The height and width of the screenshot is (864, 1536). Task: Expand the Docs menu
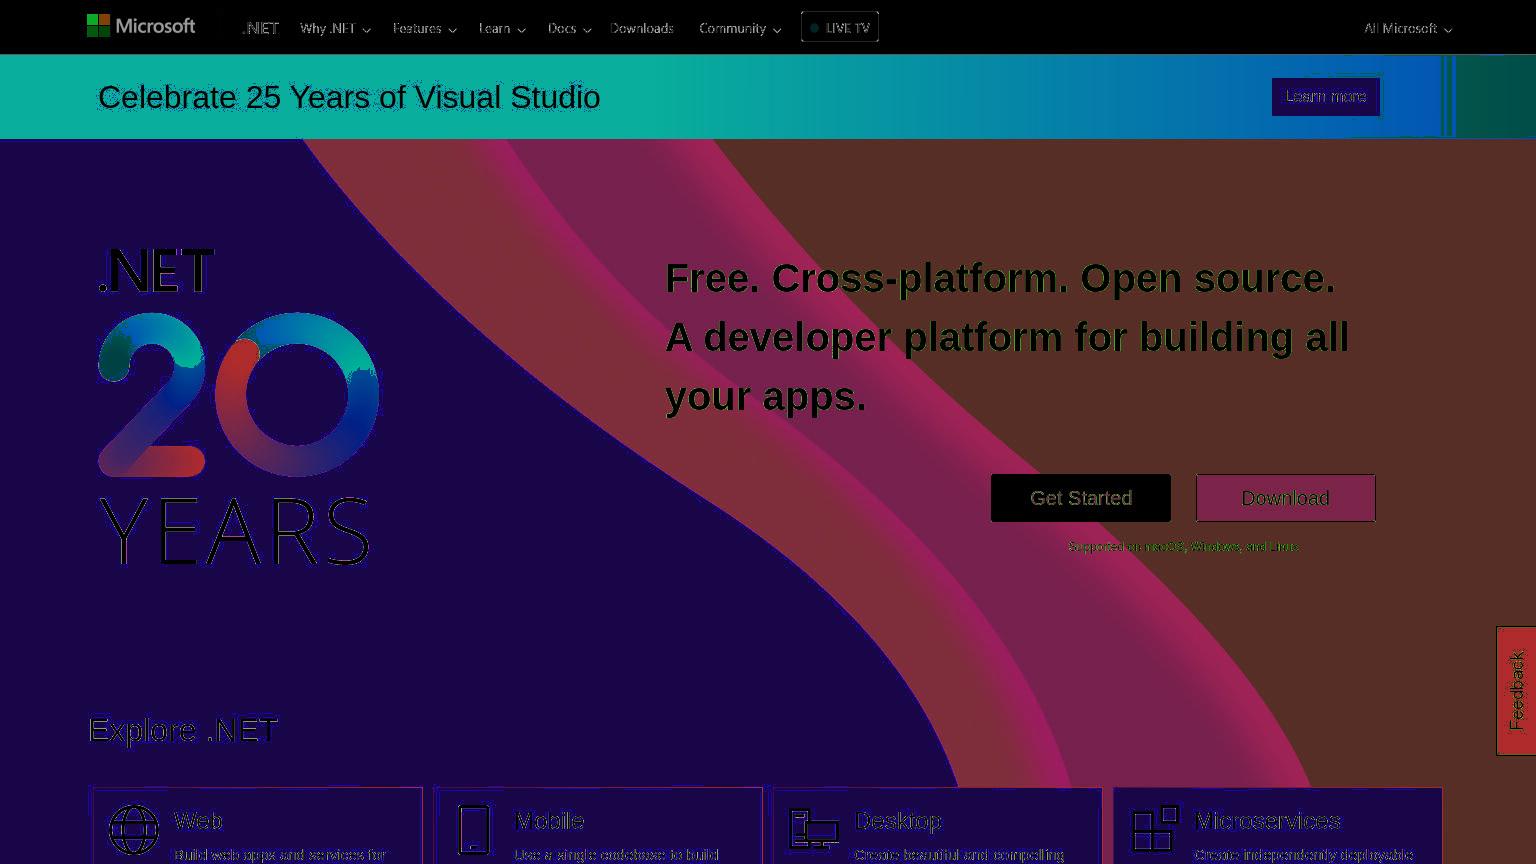[x=570, y=28]
